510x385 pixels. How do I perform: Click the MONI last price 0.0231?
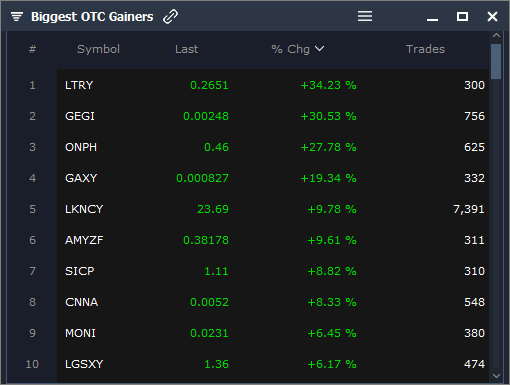(x=209, y=333)
